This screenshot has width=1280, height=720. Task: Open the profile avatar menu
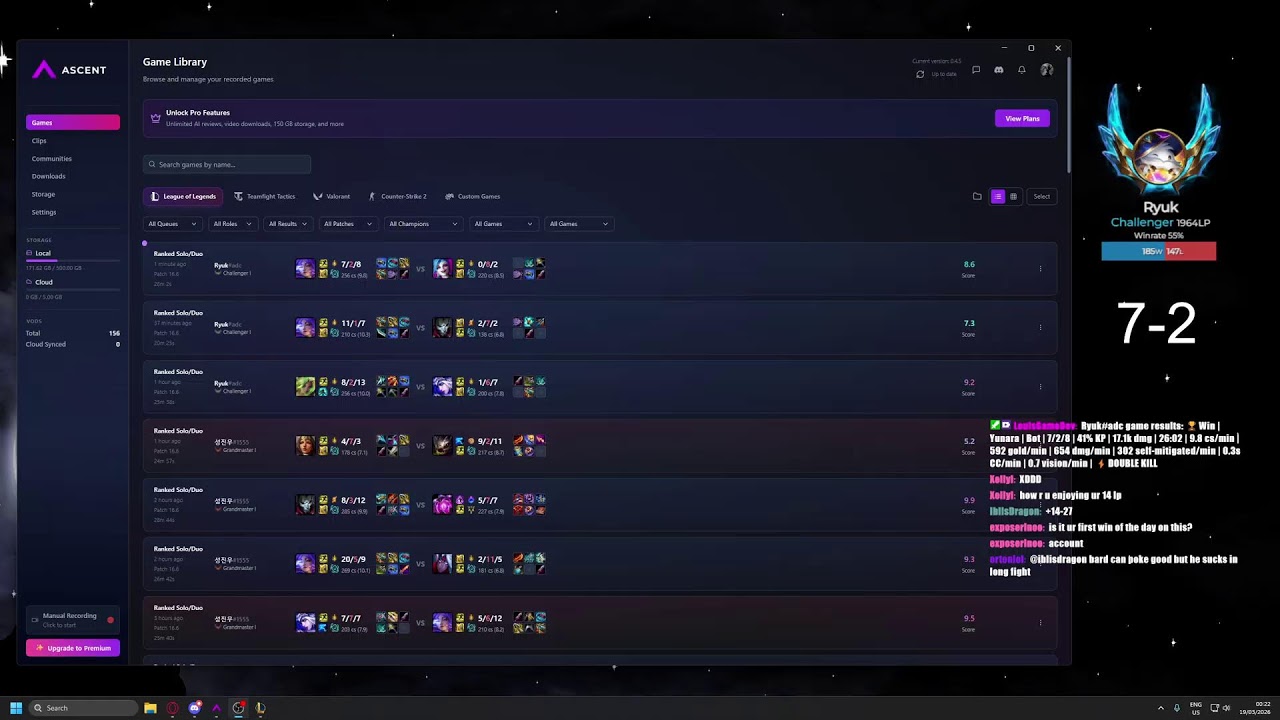tap(1046, 70)
